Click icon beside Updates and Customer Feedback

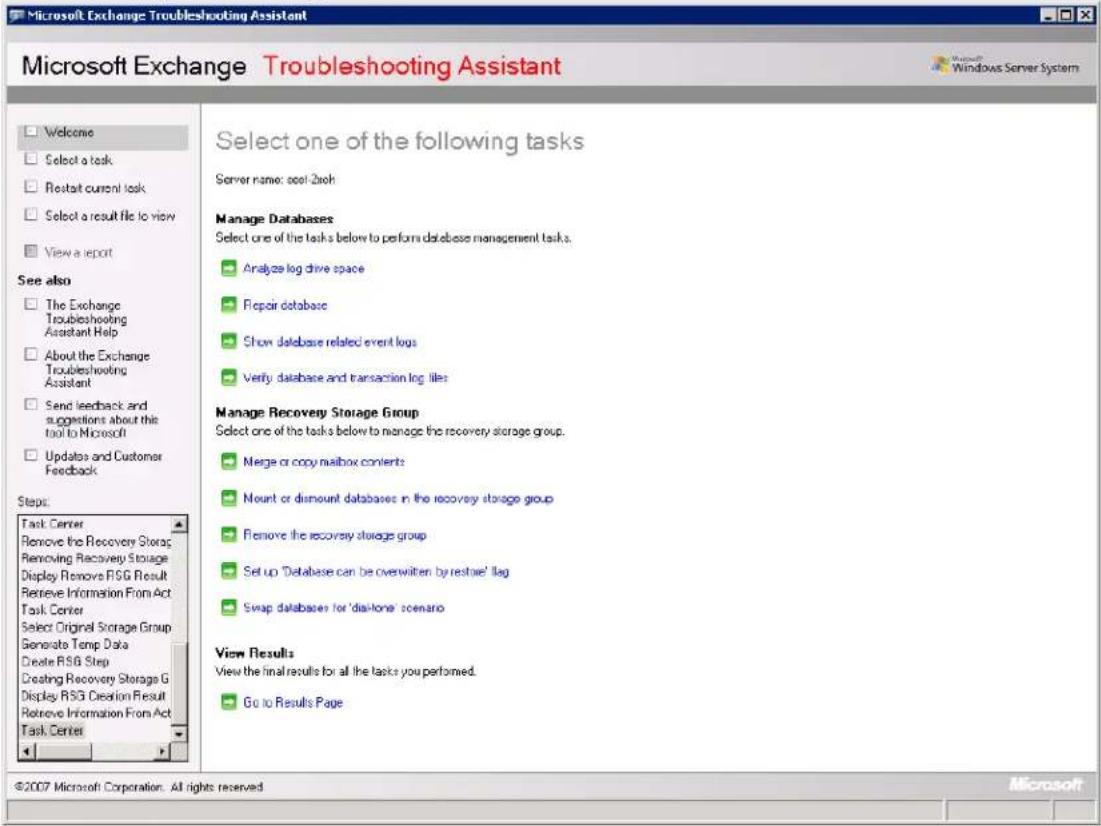pyautogui.click(x=30, y=455)
